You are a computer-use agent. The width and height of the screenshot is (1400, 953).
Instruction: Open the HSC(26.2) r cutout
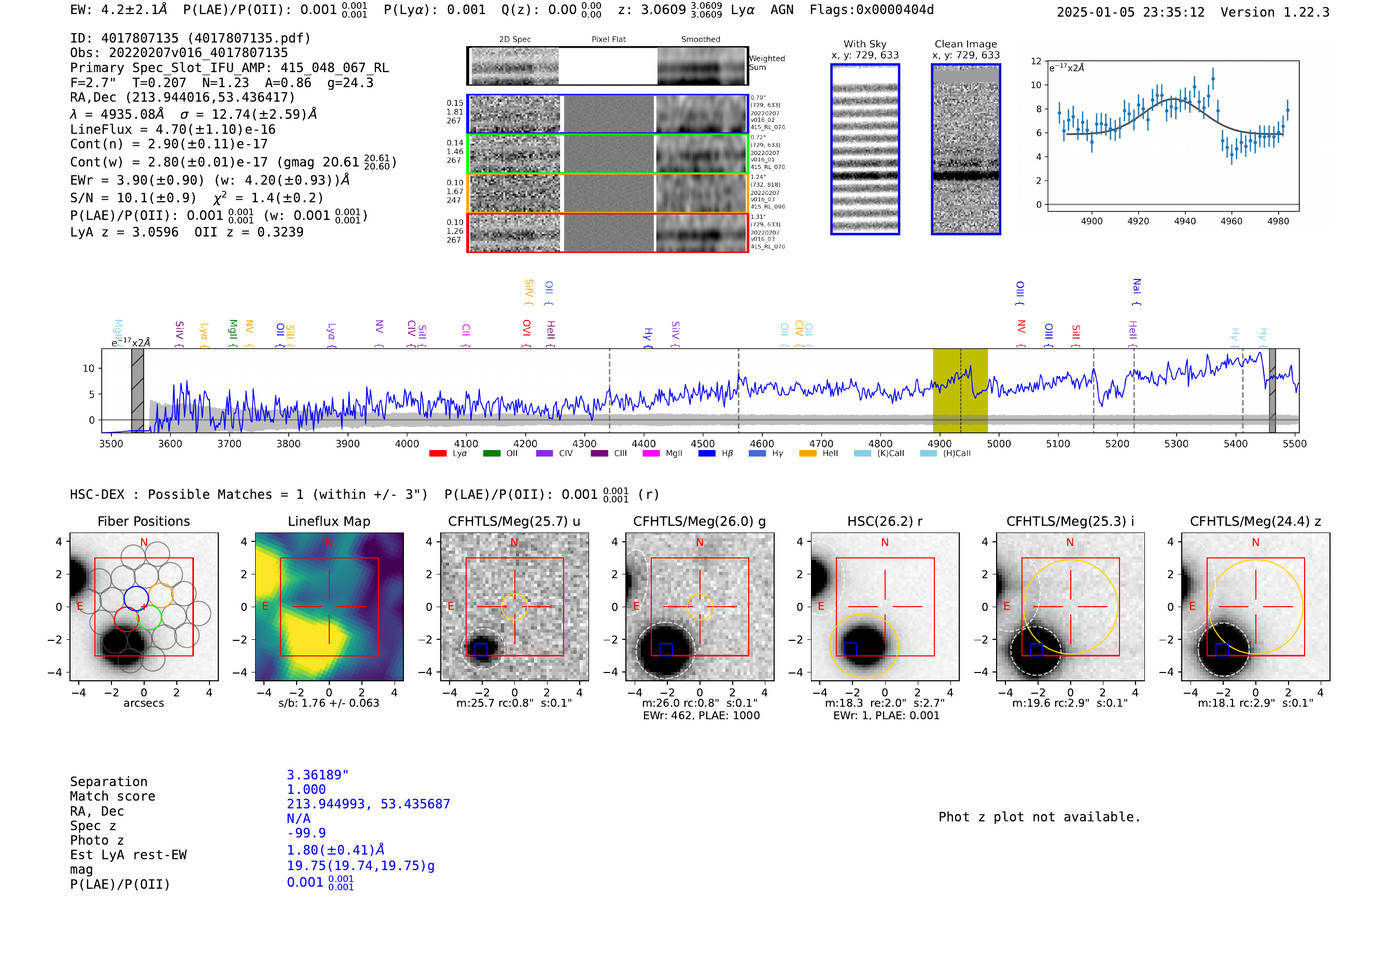pos(885,607)
